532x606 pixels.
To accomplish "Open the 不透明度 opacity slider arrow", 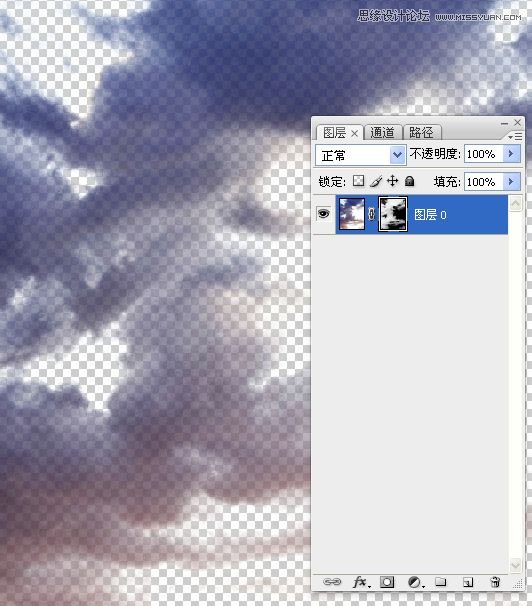I will click(x=512, y=154).
